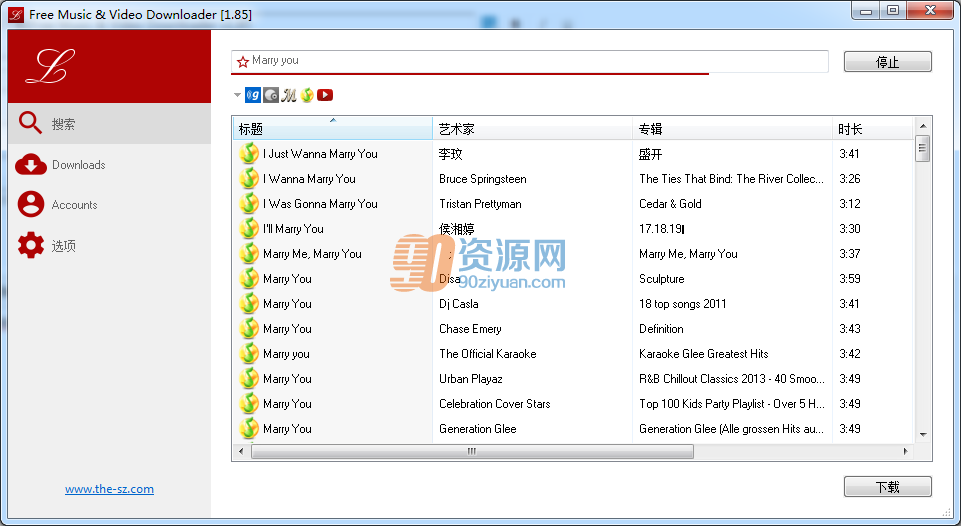961x526 pixels.
Task: Select the Top 100 Kids Party Playlist cell
Action: tap(732, 404)
